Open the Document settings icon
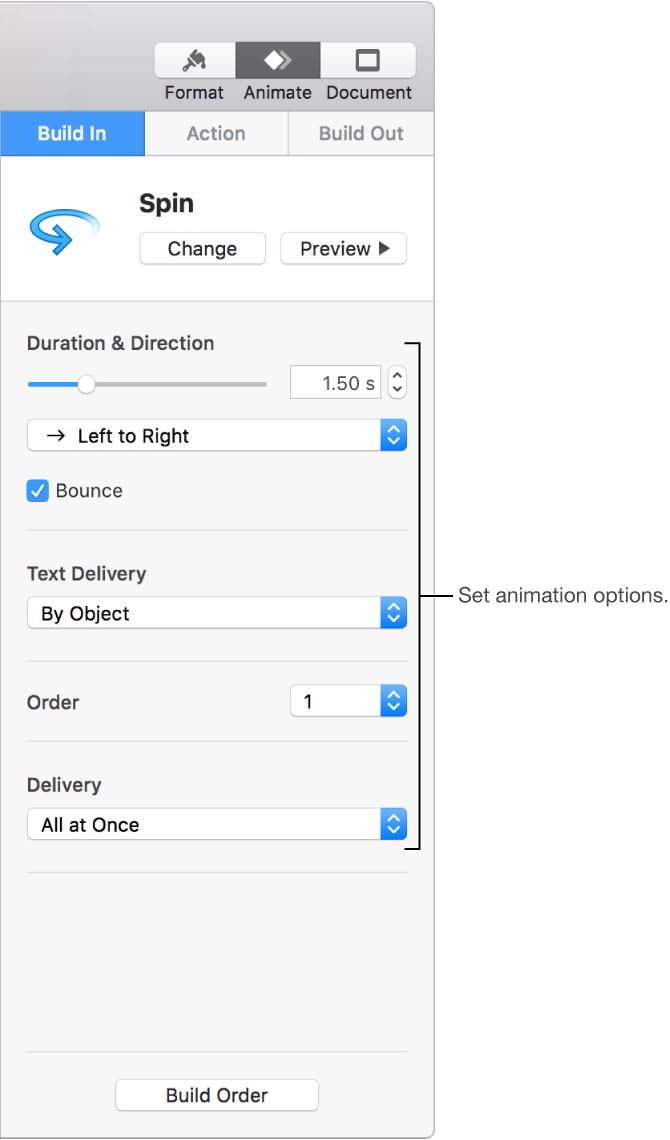This screenshot has height=1140, width=670. pos(368,59)
